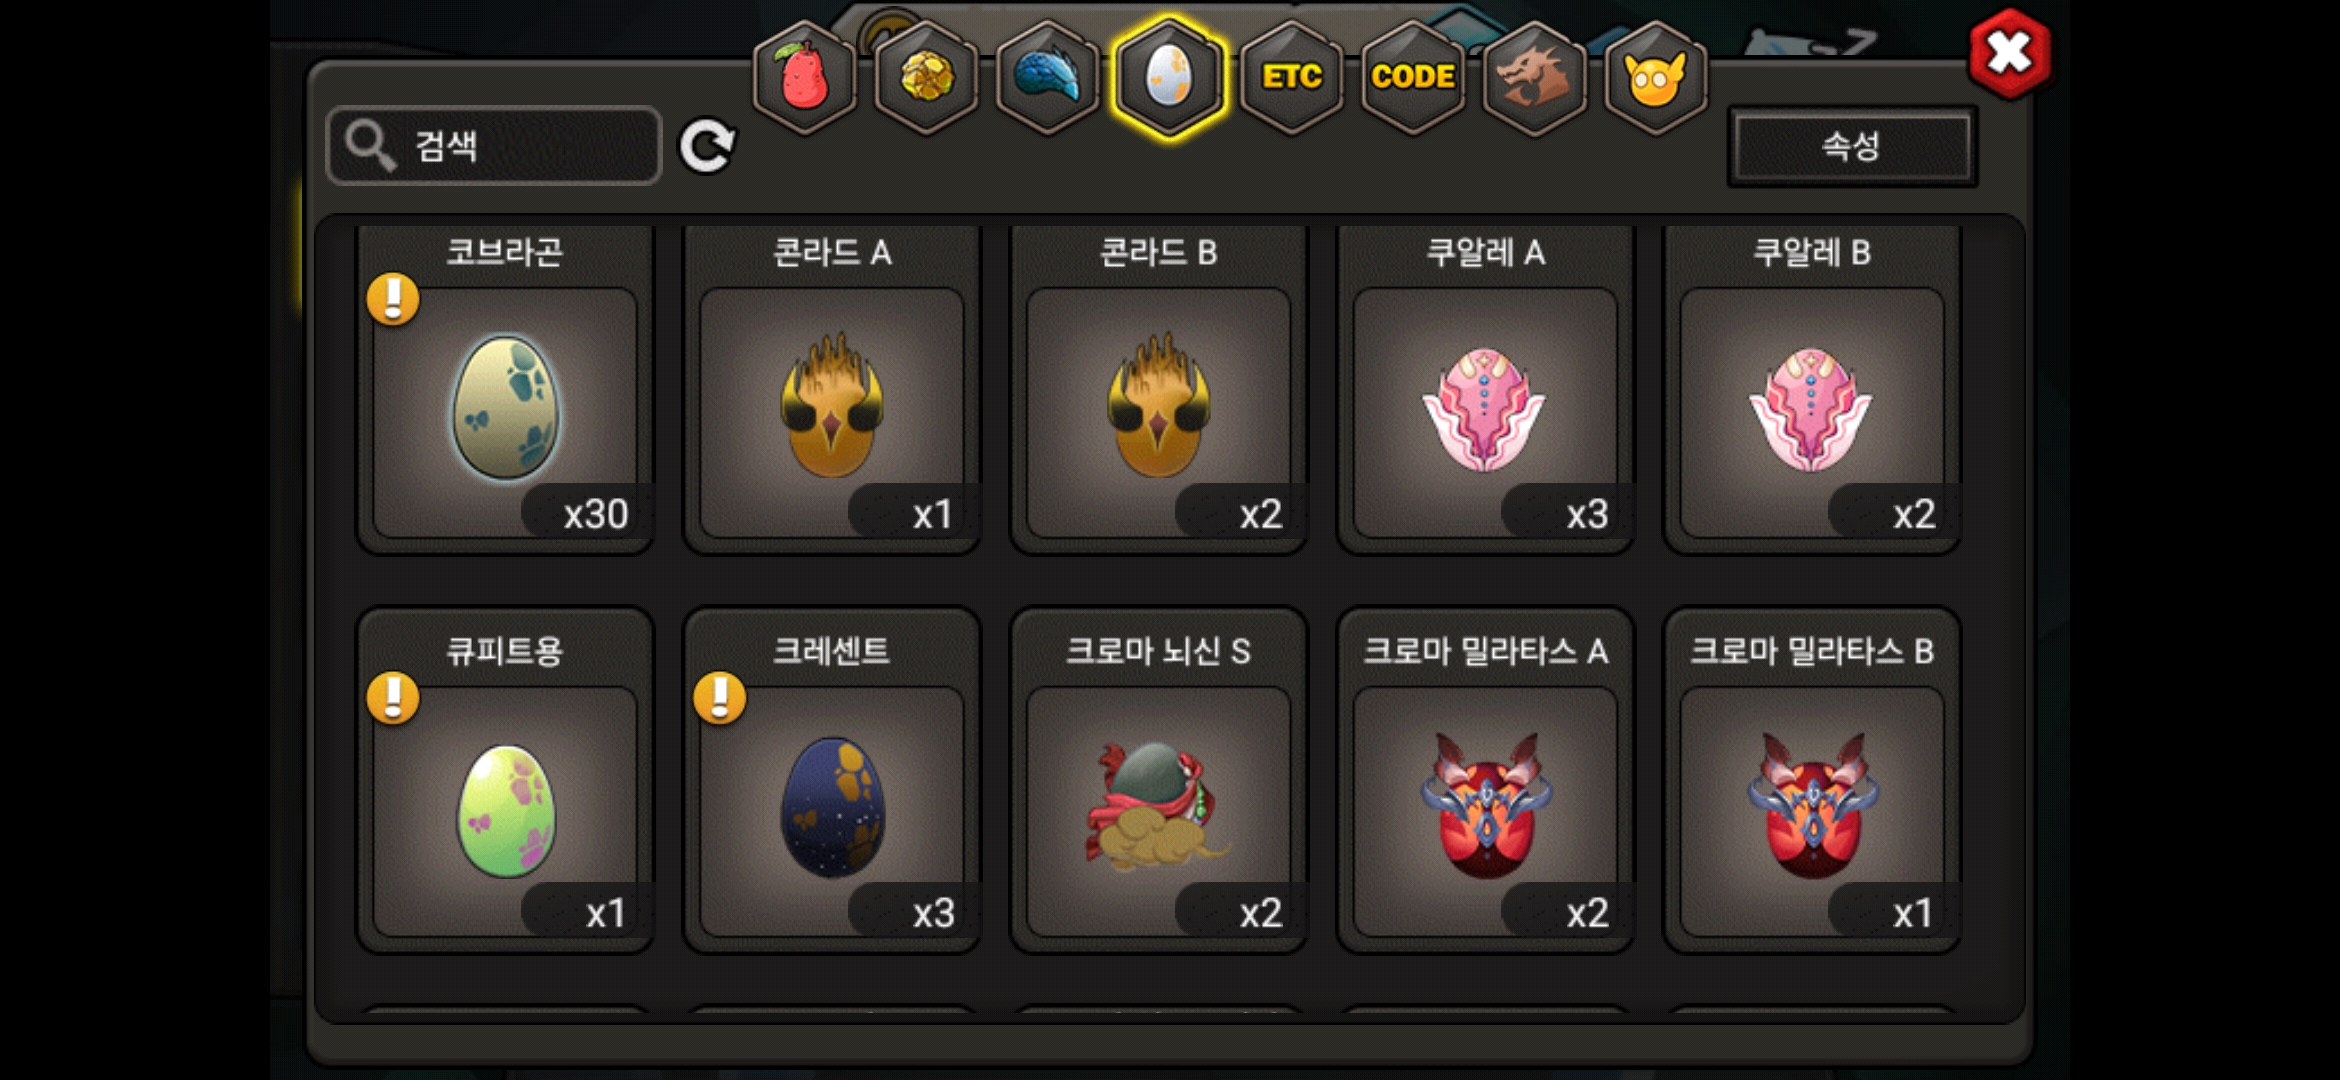Select the 콘라드 A egg item

832,390
